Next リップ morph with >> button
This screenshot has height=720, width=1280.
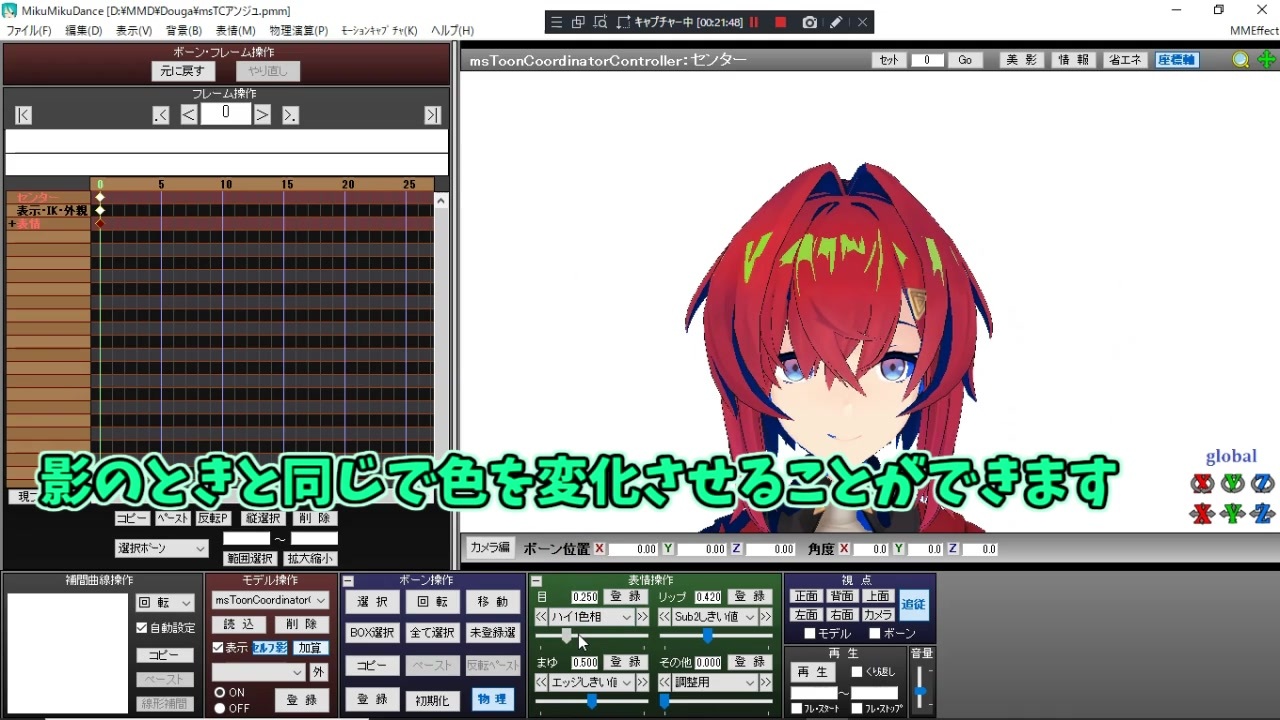pyautogui.click(x=765, y=617)
